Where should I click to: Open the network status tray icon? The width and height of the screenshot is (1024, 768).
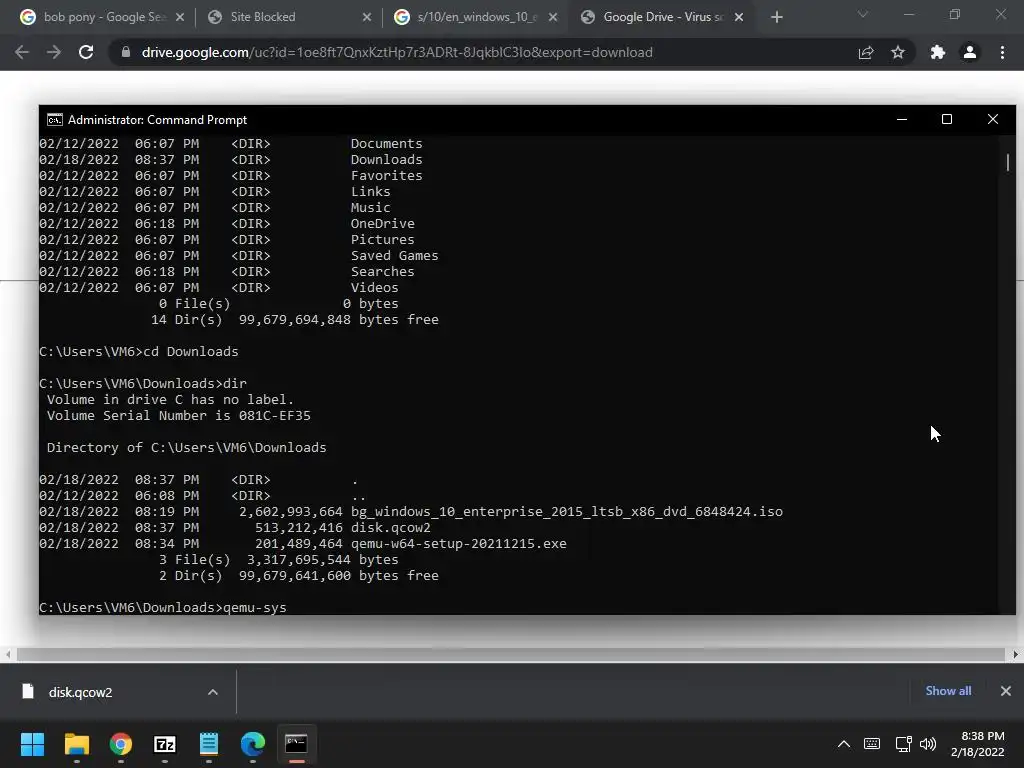coord(904,744)
